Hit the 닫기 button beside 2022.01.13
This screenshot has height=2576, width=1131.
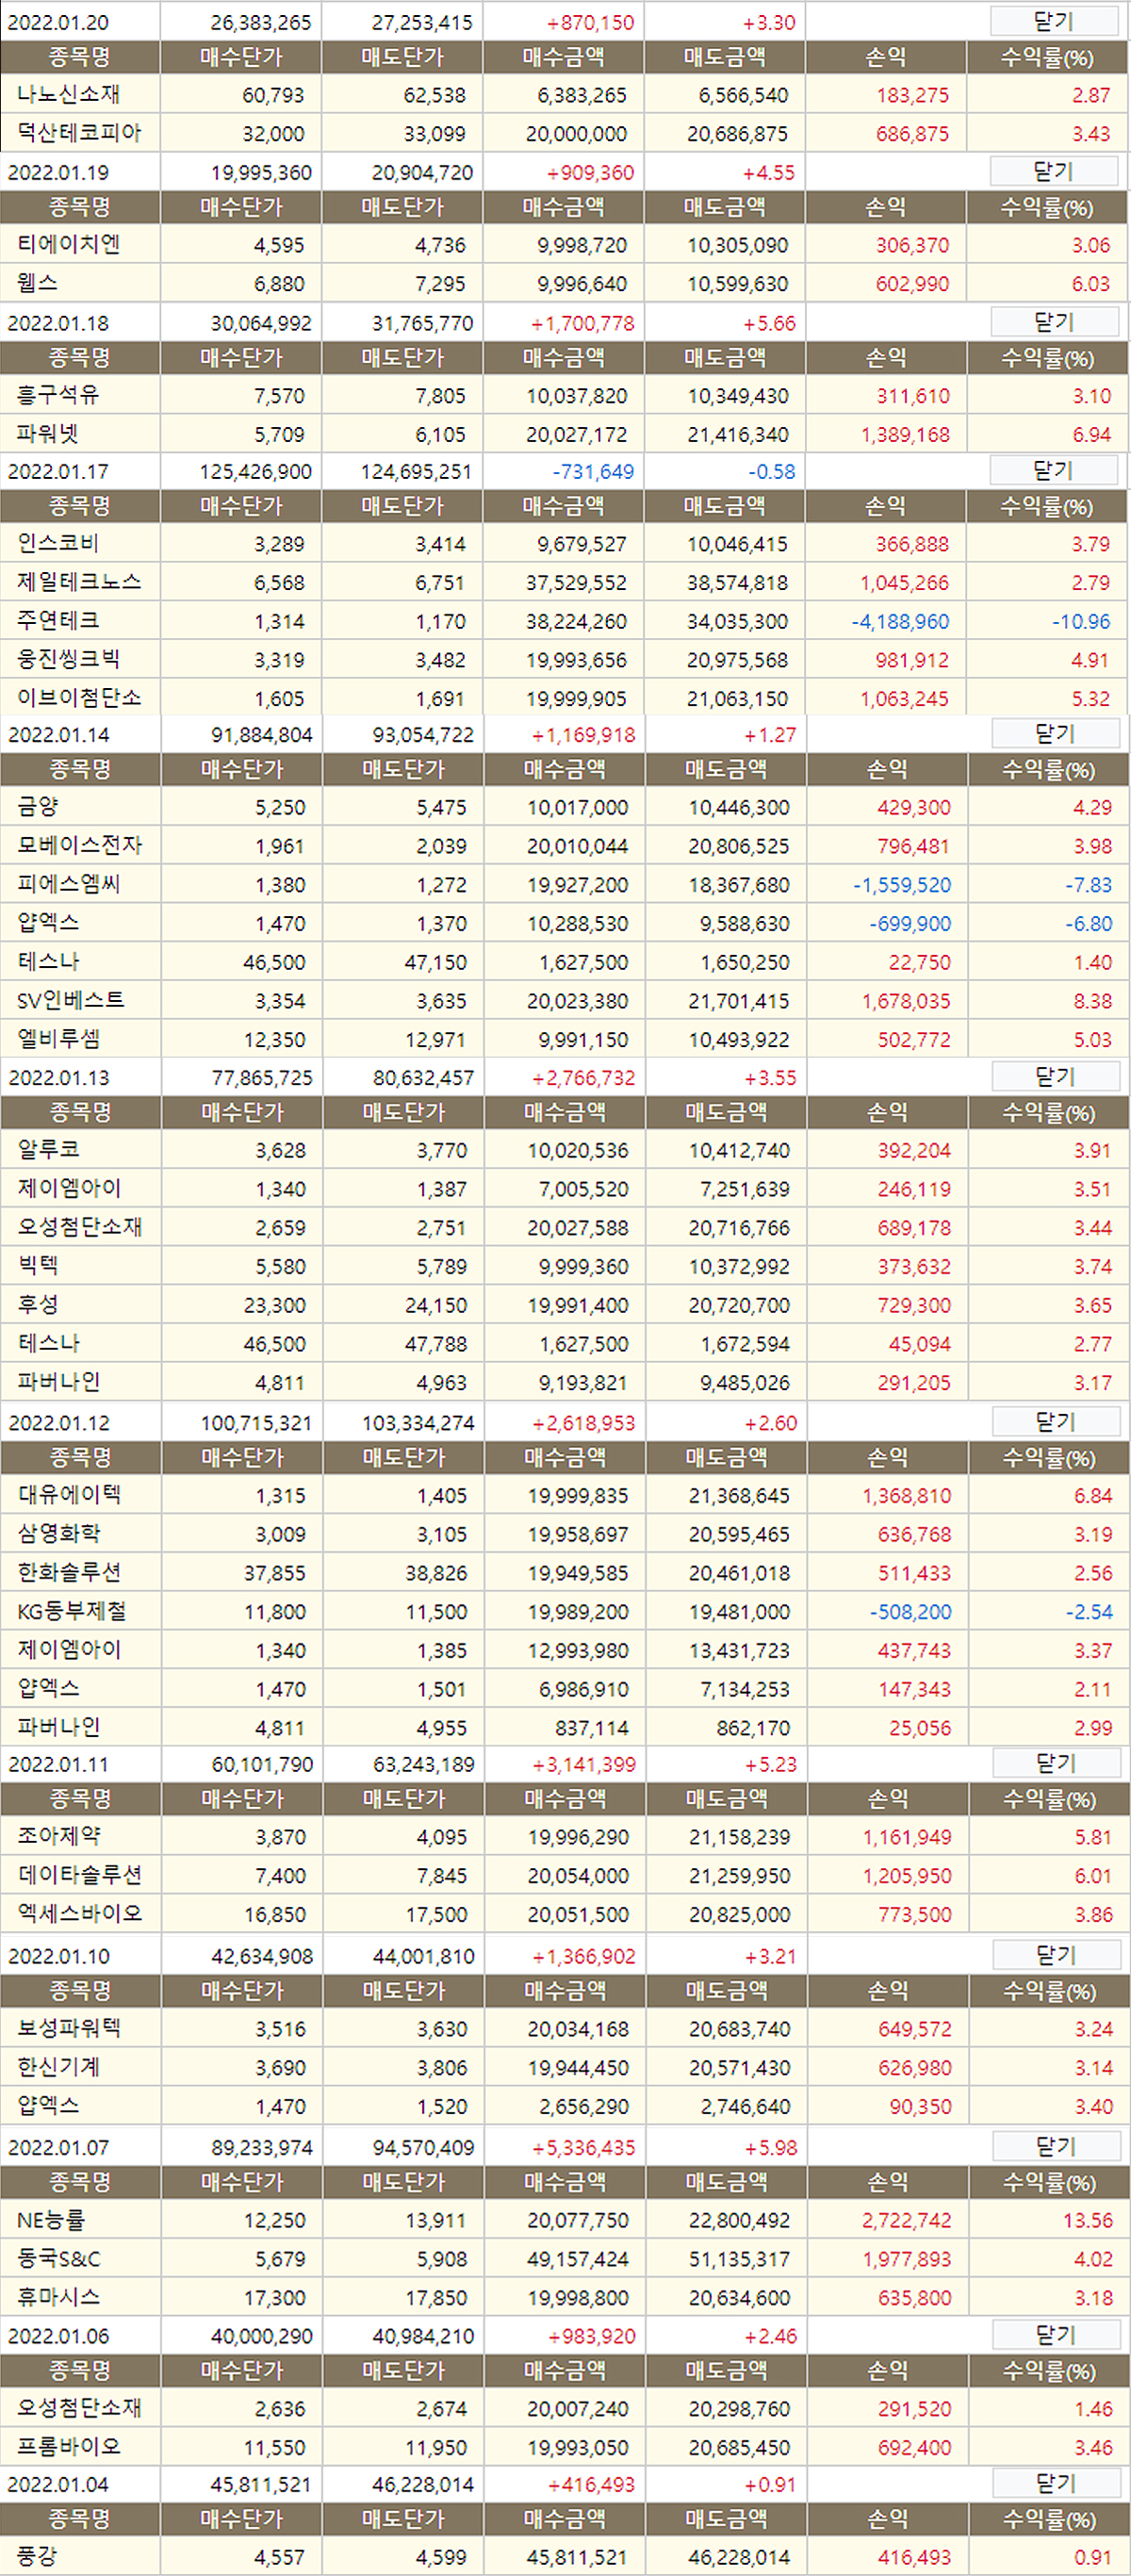click(1055, 1076)
